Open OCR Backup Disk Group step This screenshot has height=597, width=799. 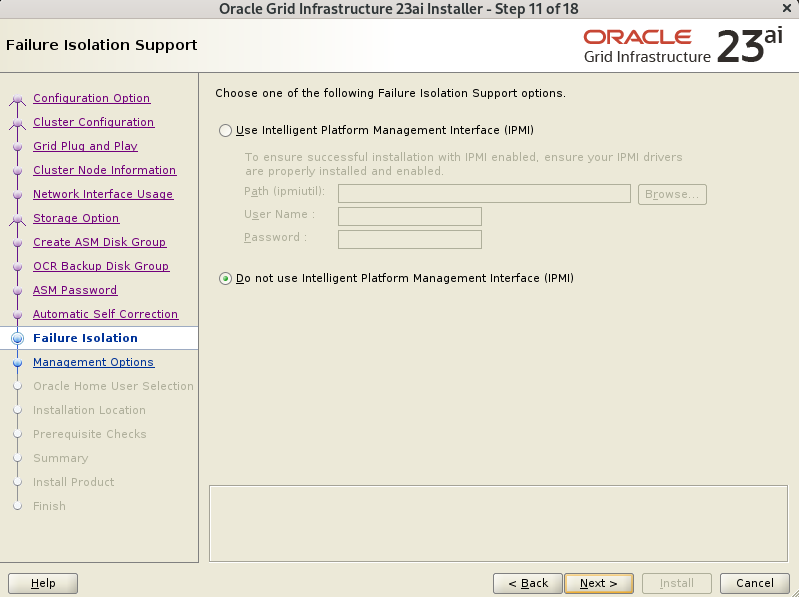click(x=101, y=265)
